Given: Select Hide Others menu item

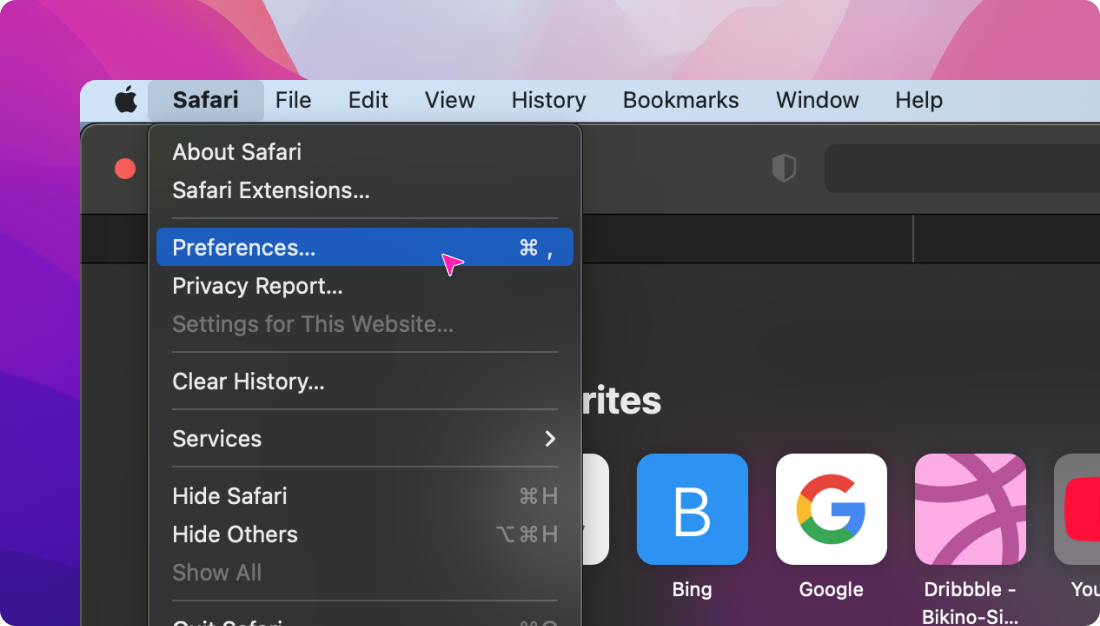Looking at the screenshot, I should click(235, 534).
